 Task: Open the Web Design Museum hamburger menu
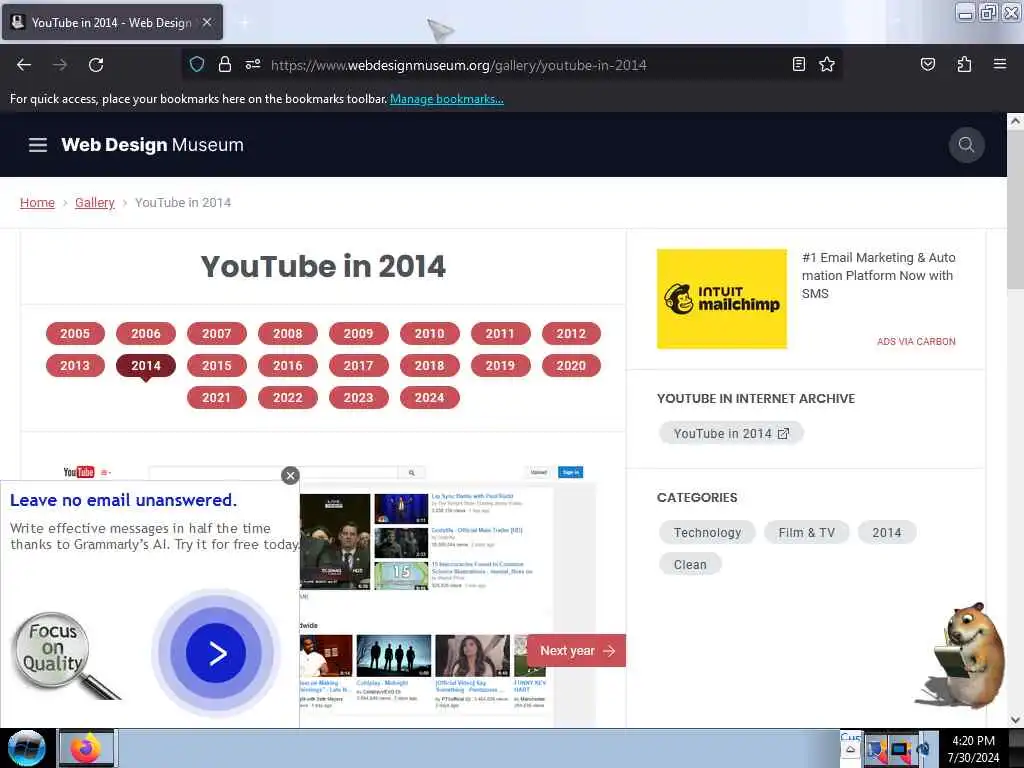(x=38, y=145)
